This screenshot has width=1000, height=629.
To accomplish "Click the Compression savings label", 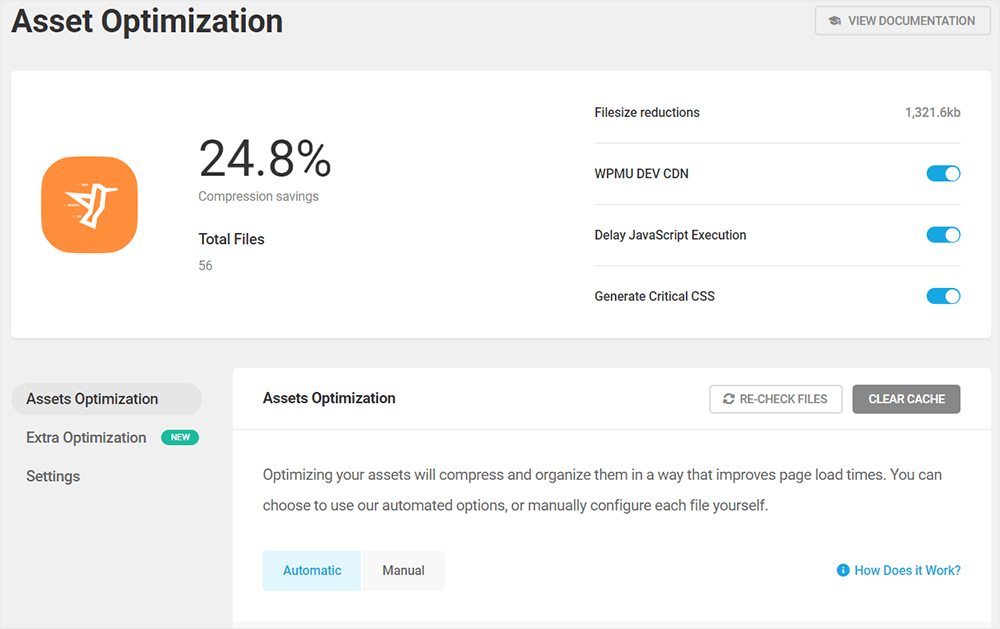I will (258, 196).
